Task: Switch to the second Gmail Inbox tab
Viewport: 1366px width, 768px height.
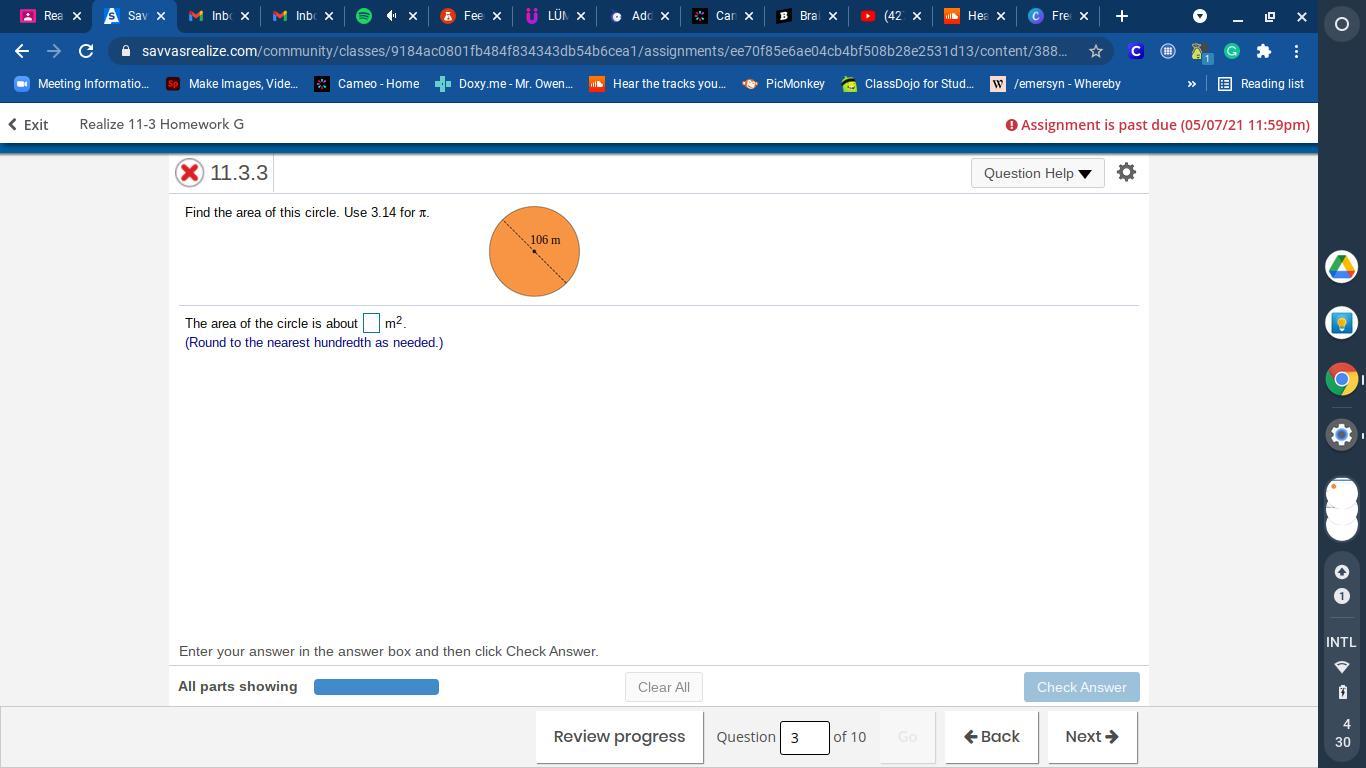Action: tap(303, 16)
